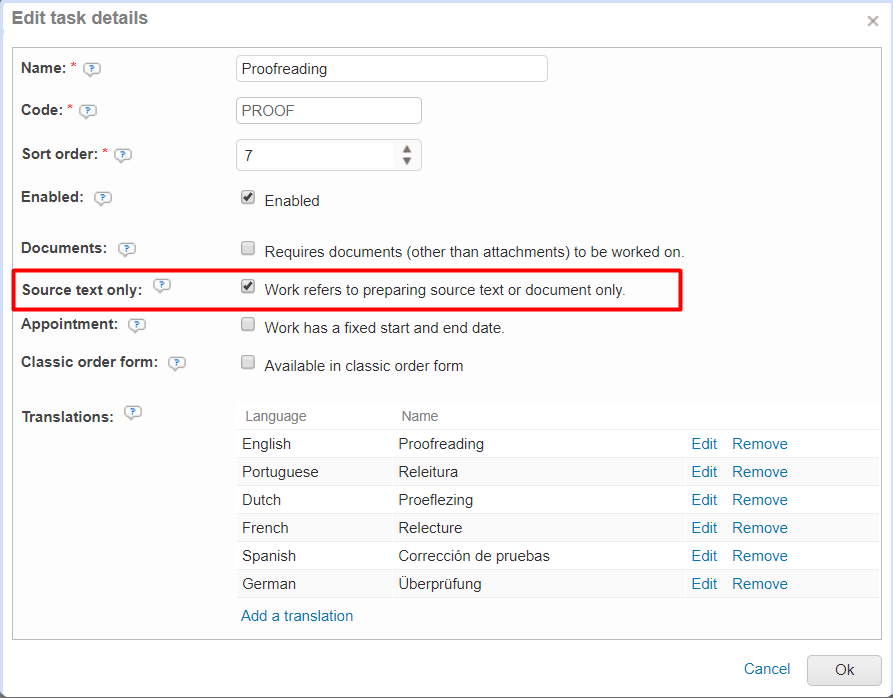Click into the Name input field
Image resolution: width=893 pixels, height=698 pixels.
click(x=392, y=69)
